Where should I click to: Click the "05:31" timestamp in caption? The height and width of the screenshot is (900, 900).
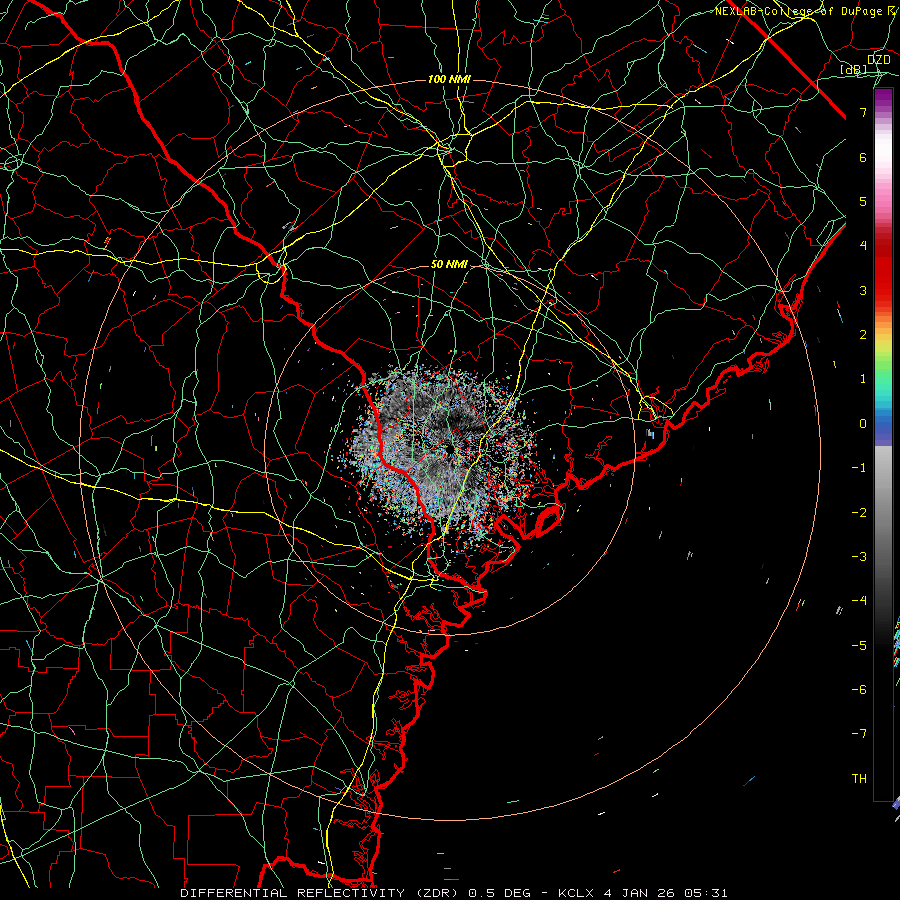pos(705,893)
